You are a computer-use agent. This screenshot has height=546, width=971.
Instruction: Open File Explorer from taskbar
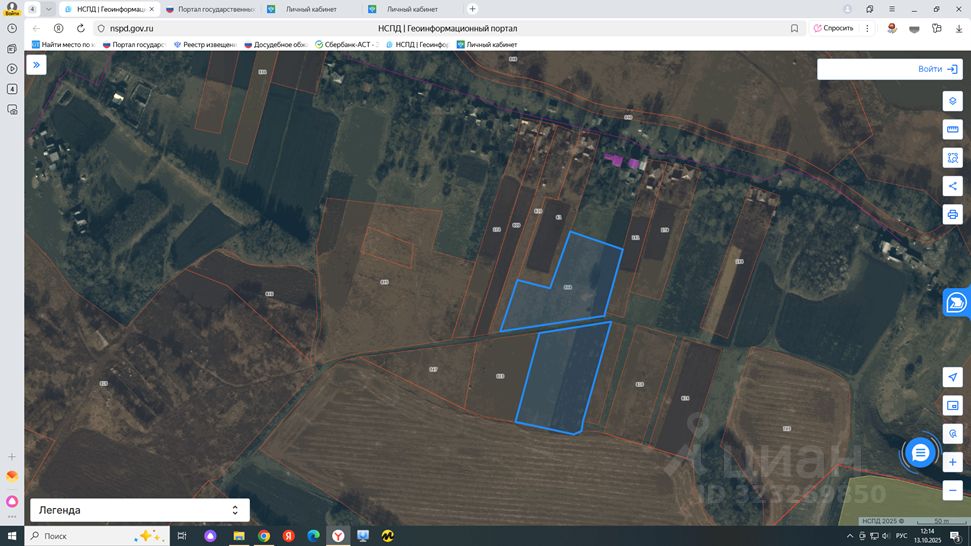[x=239, y=535]
